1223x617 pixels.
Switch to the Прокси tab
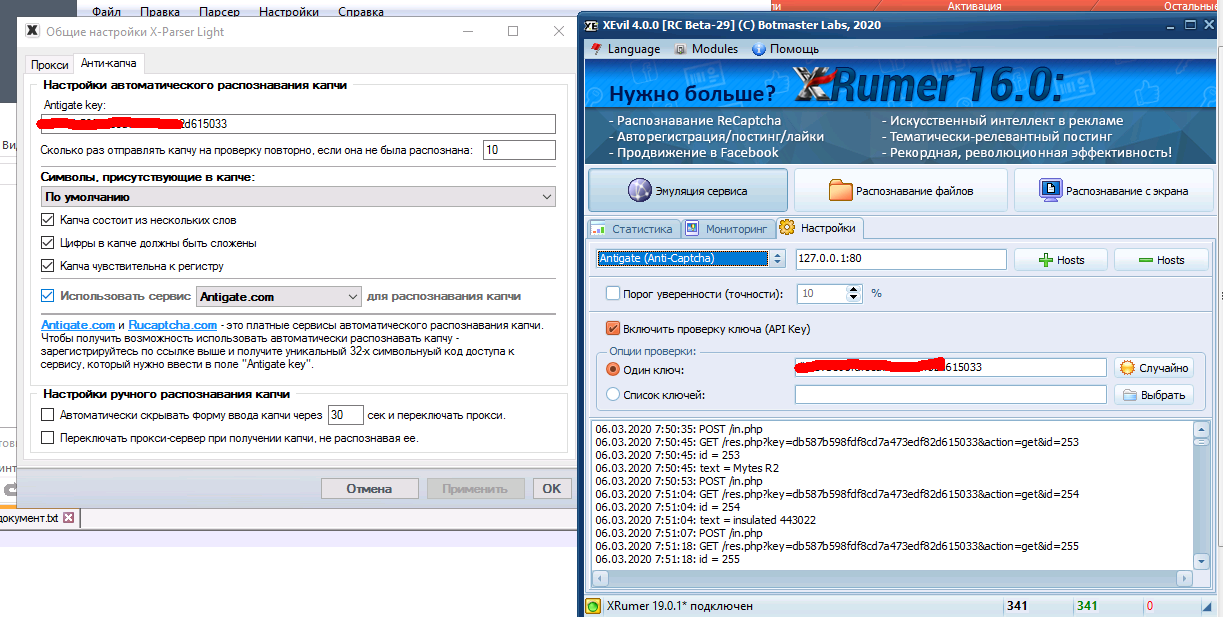(49, 65)
